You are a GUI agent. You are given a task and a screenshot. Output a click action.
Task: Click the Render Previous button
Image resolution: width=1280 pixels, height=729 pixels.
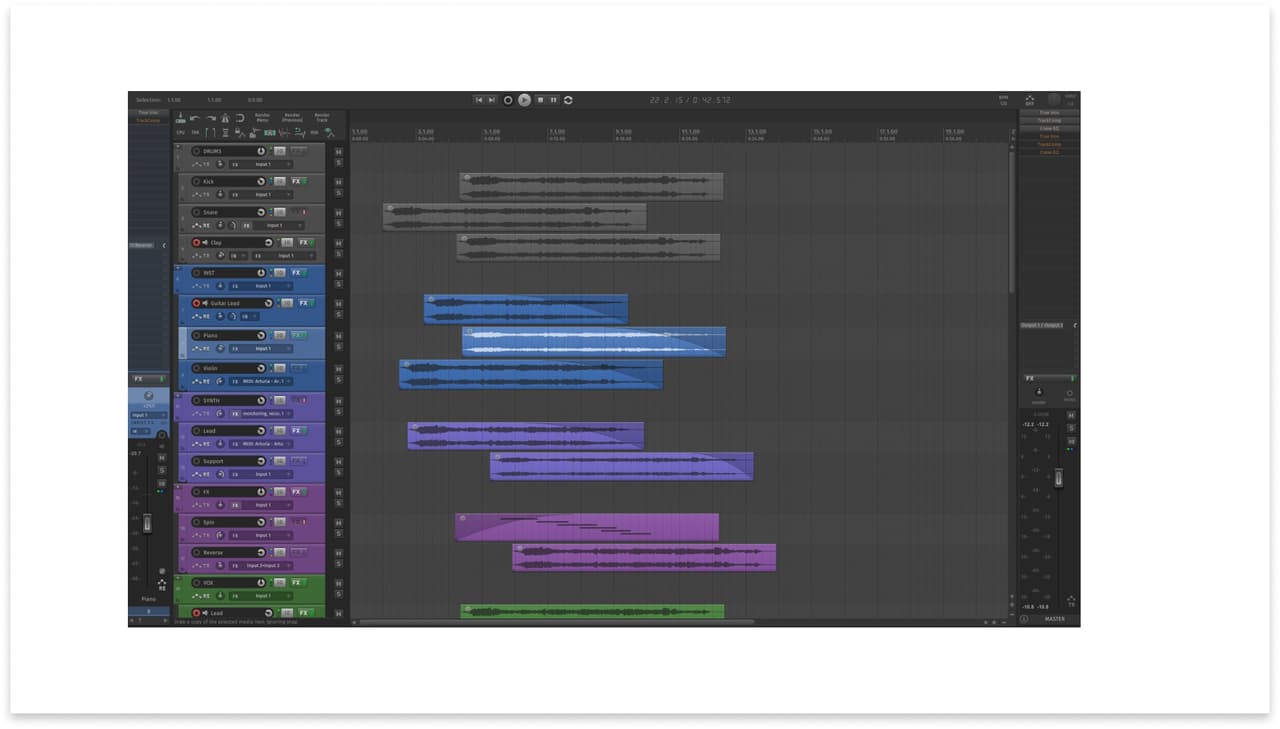291,118
